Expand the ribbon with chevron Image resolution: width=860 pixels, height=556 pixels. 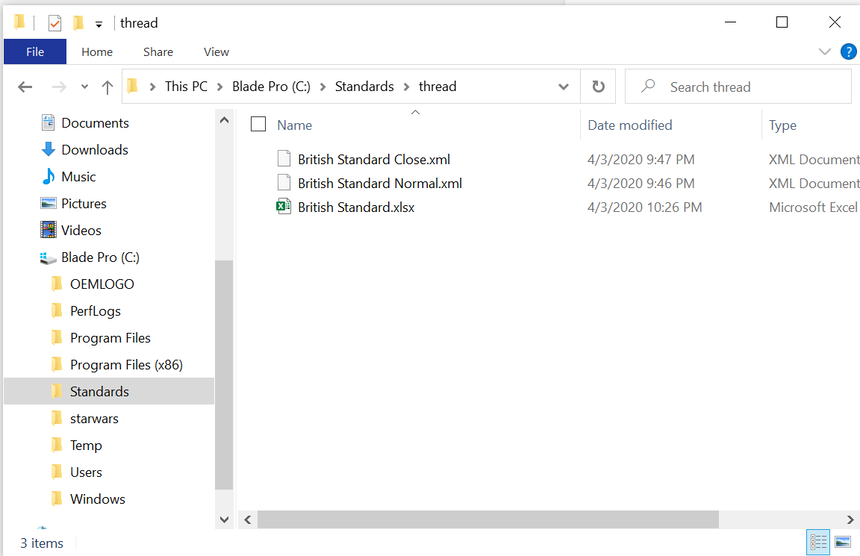pos(824,52)
